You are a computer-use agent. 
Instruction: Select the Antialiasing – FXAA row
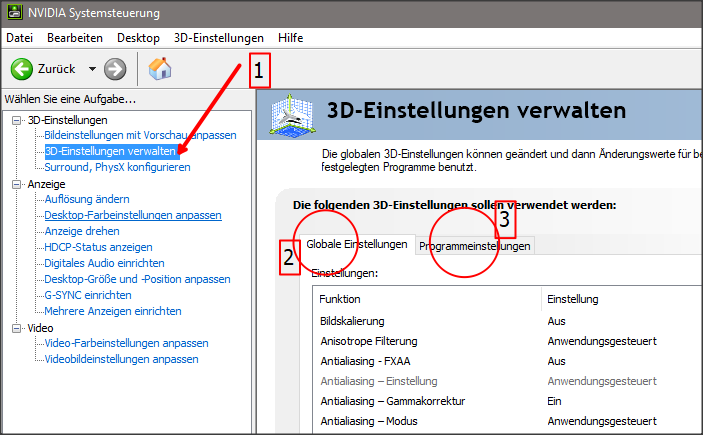pyautogui.click(x=365, y=361)
